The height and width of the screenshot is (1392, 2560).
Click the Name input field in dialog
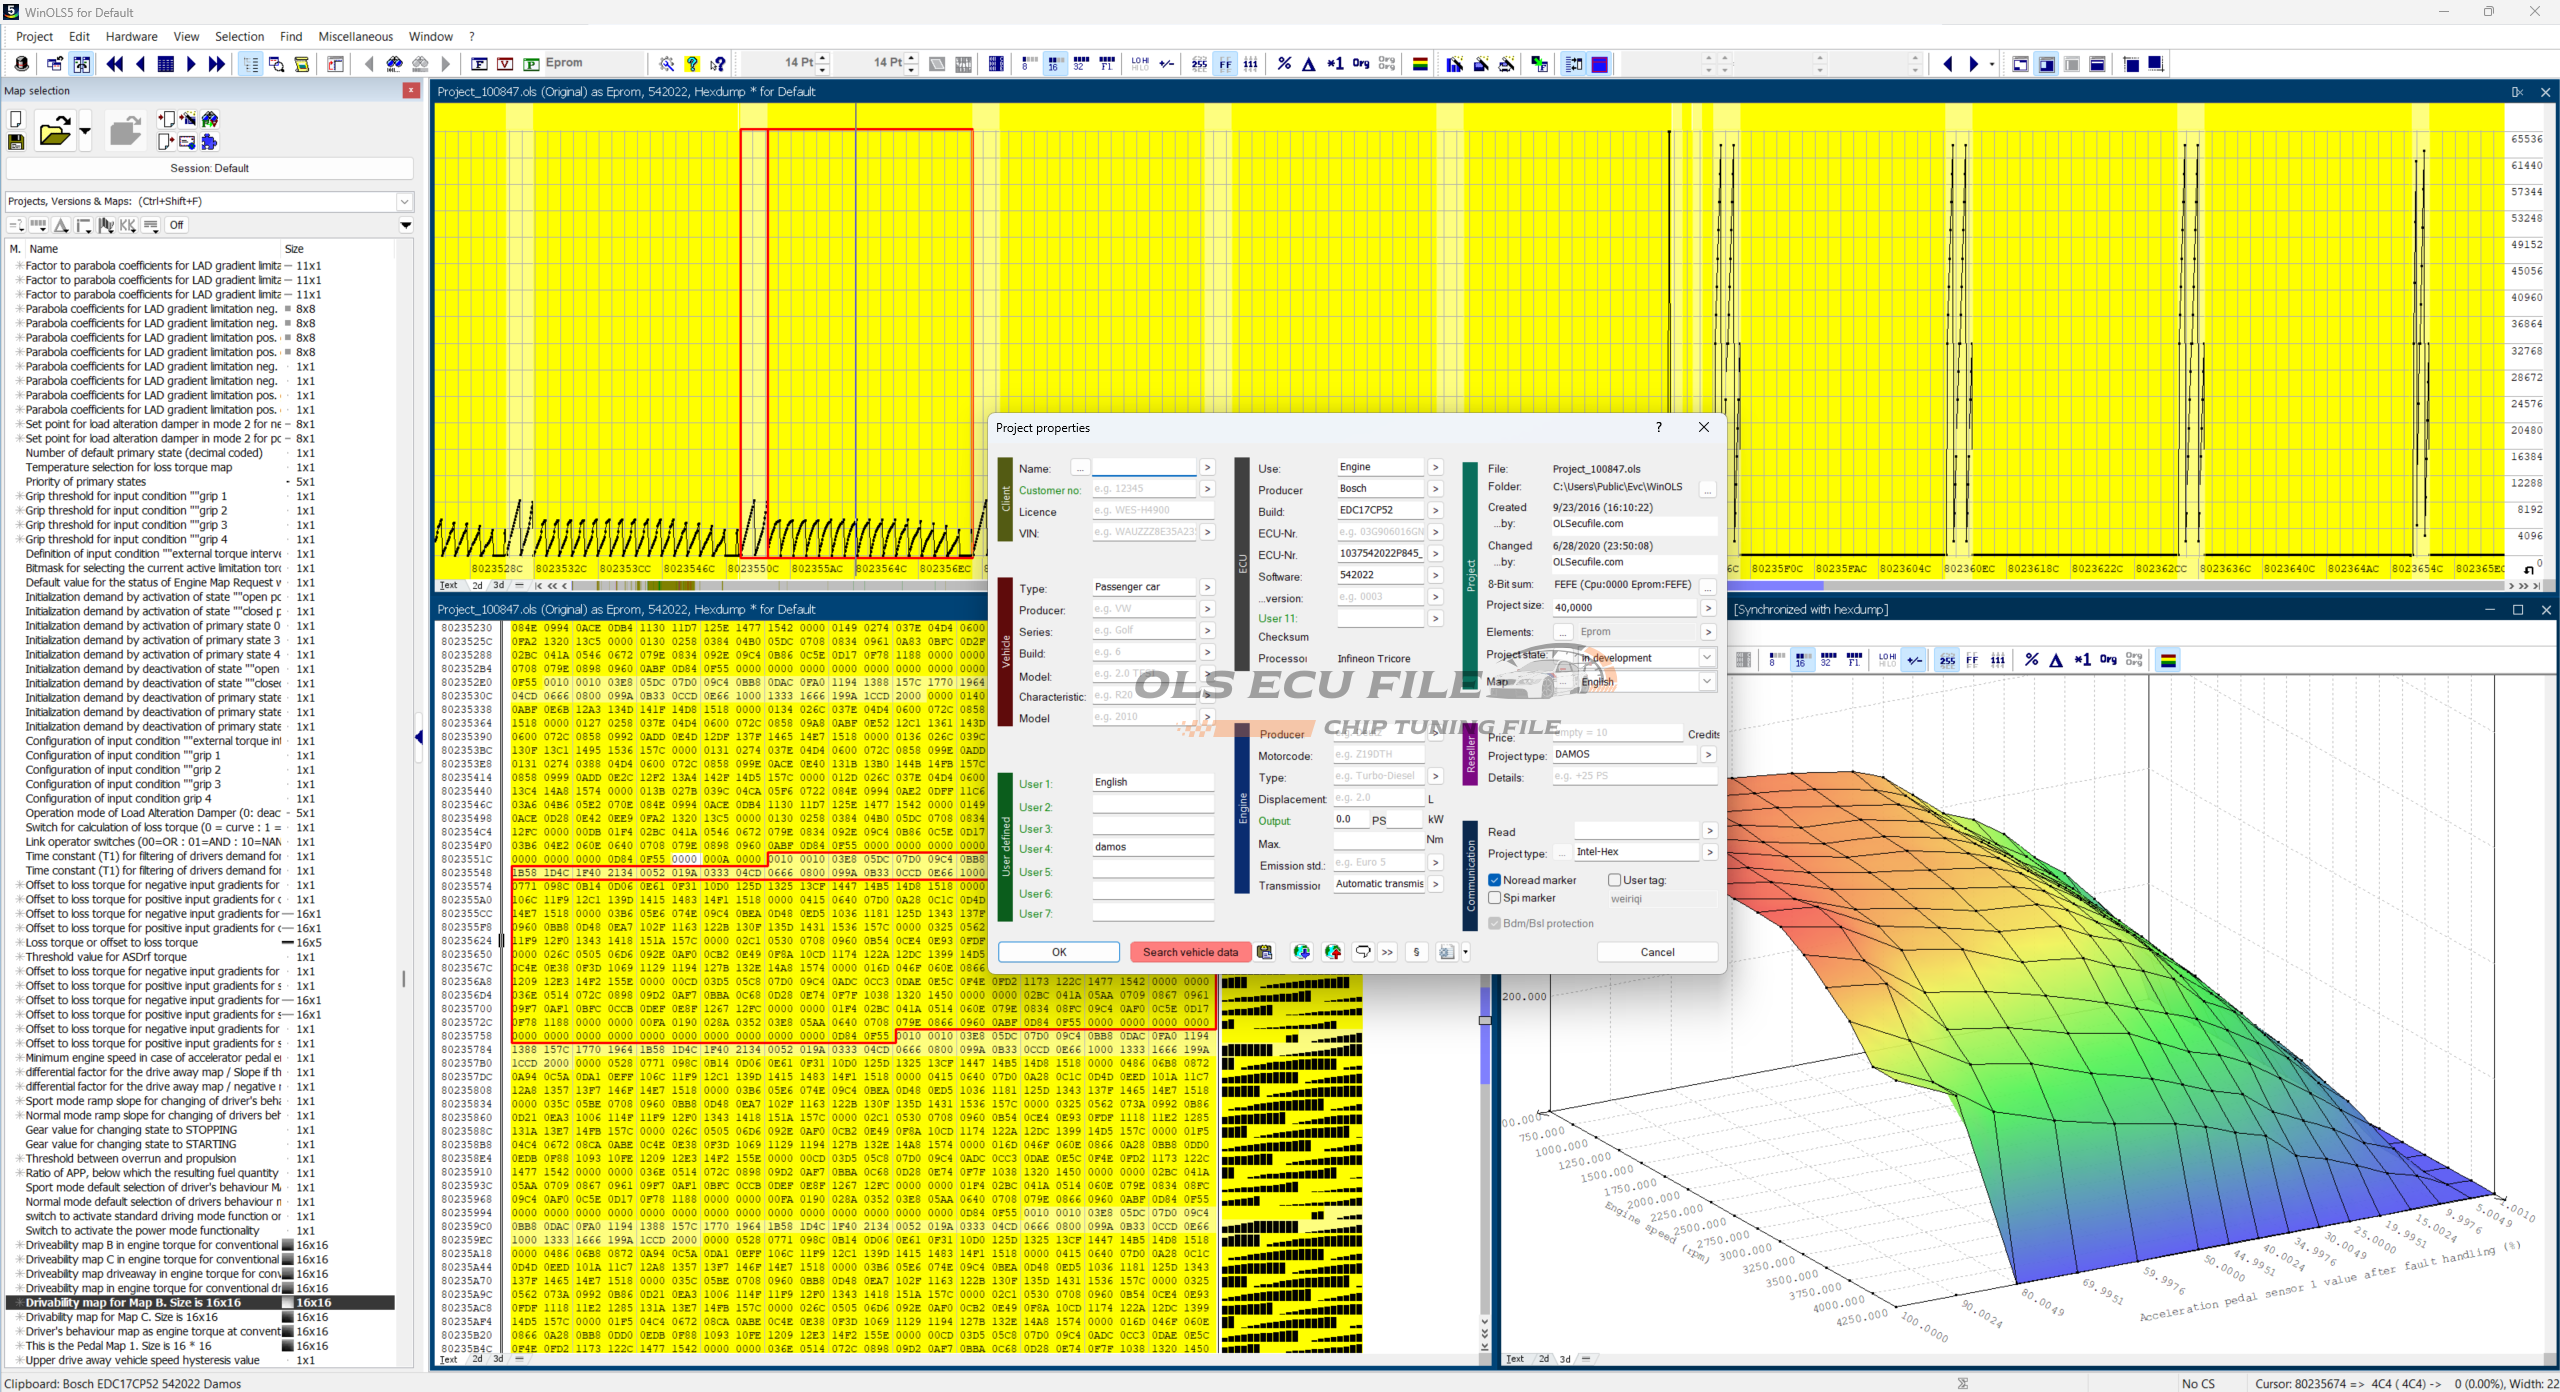coord(1144,468)
